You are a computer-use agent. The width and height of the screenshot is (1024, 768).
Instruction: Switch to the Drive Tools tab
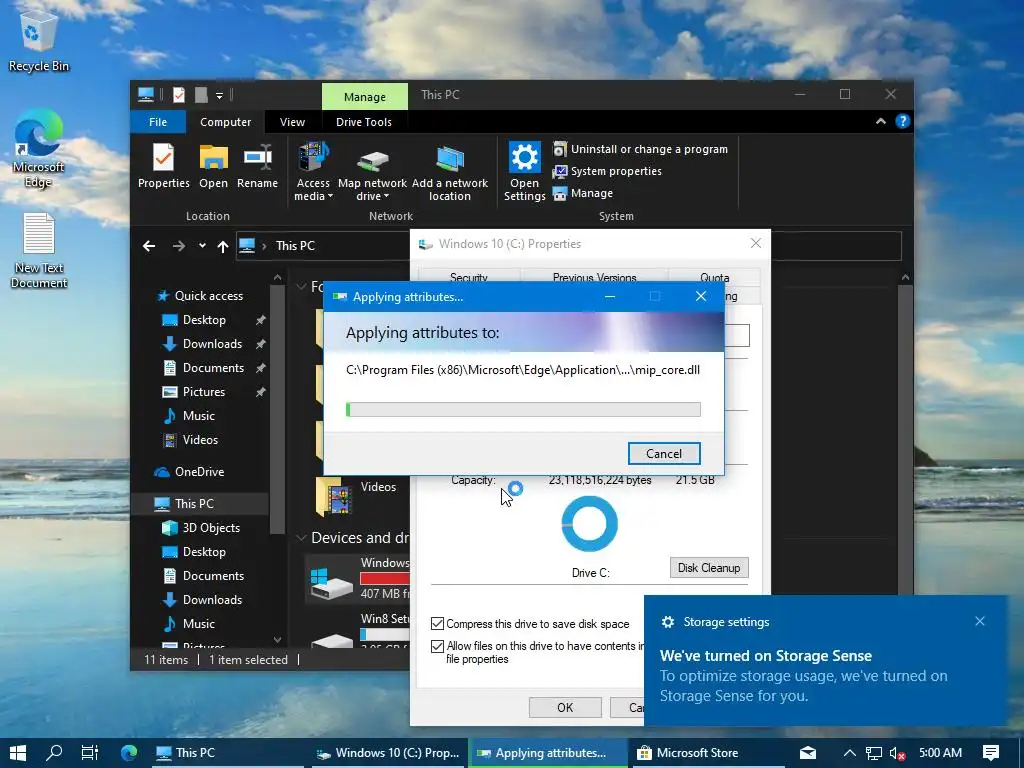[364, 122]
